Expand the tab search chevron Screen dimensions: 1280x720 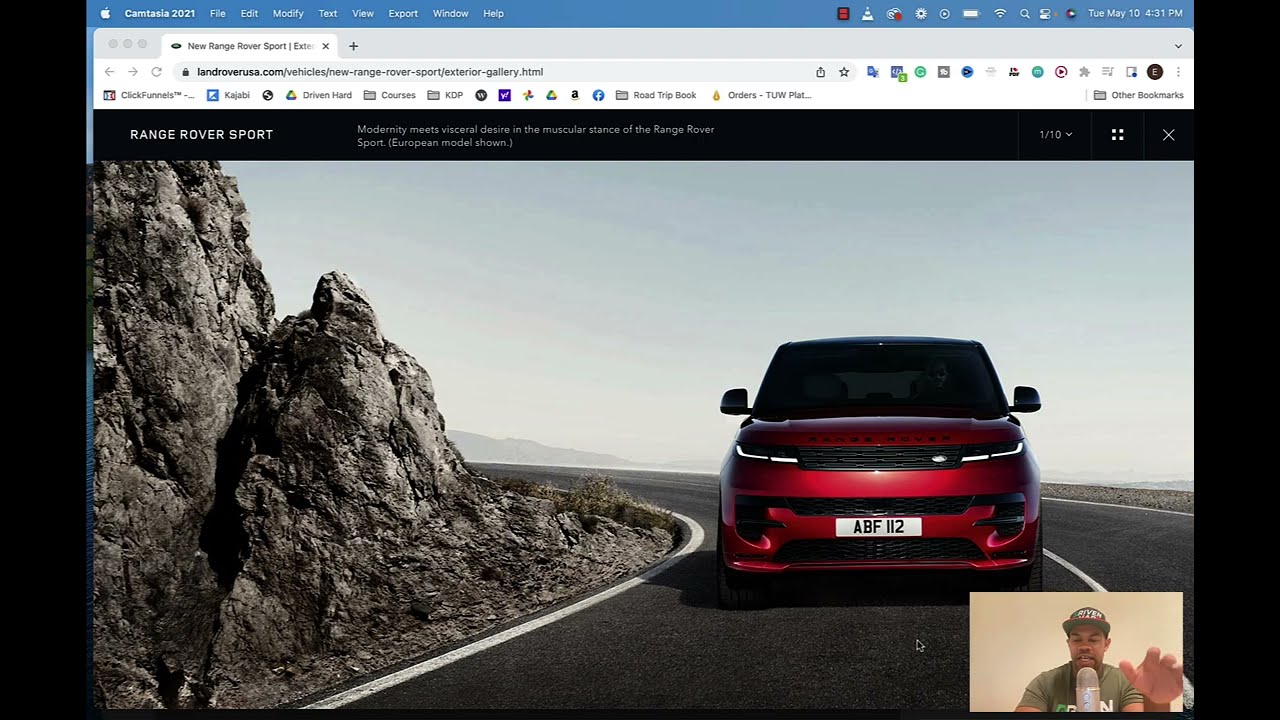(x=1178, y=46)
